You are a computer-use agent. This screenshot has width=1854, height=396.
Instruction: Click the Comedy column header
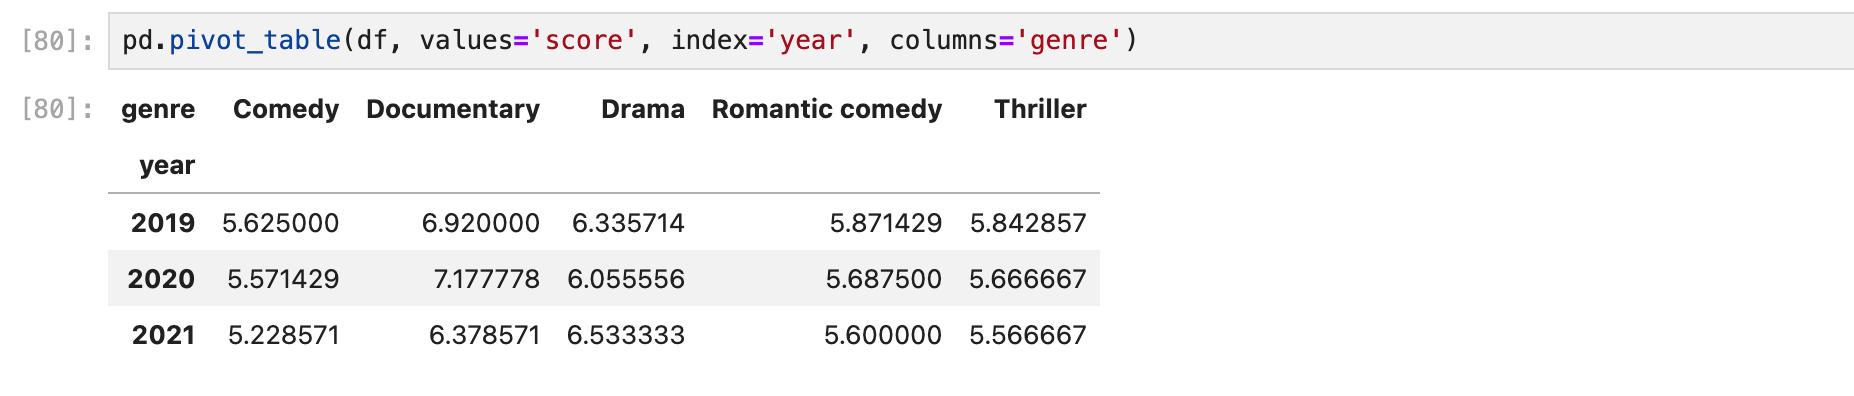(286, 109)
